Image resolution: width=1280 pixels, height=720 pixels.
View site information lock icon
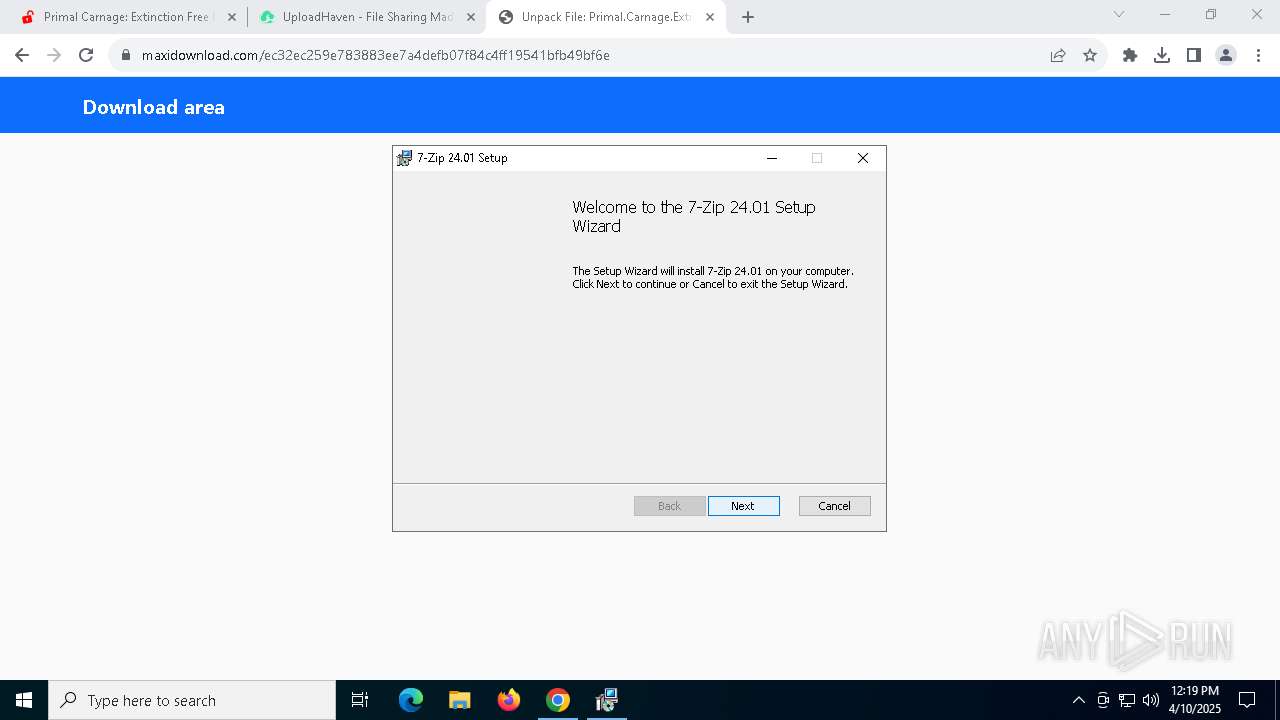[126, 55]
